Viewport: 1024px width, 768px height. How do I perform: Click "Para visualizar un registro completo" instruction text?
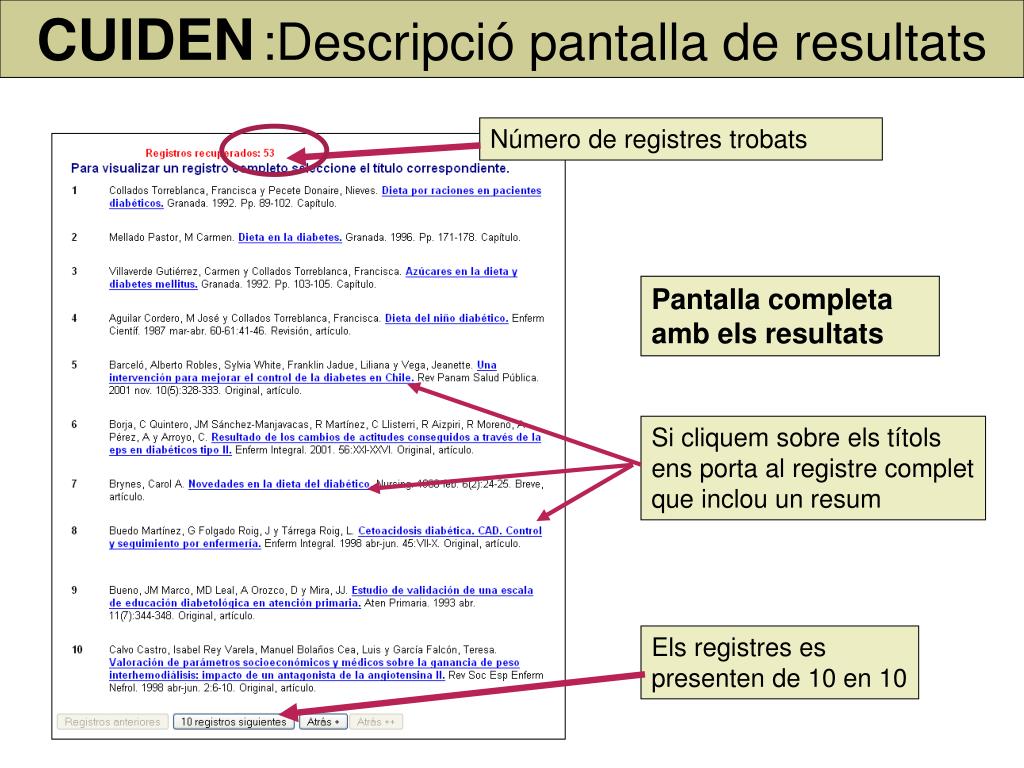click(x=290, y=168)
